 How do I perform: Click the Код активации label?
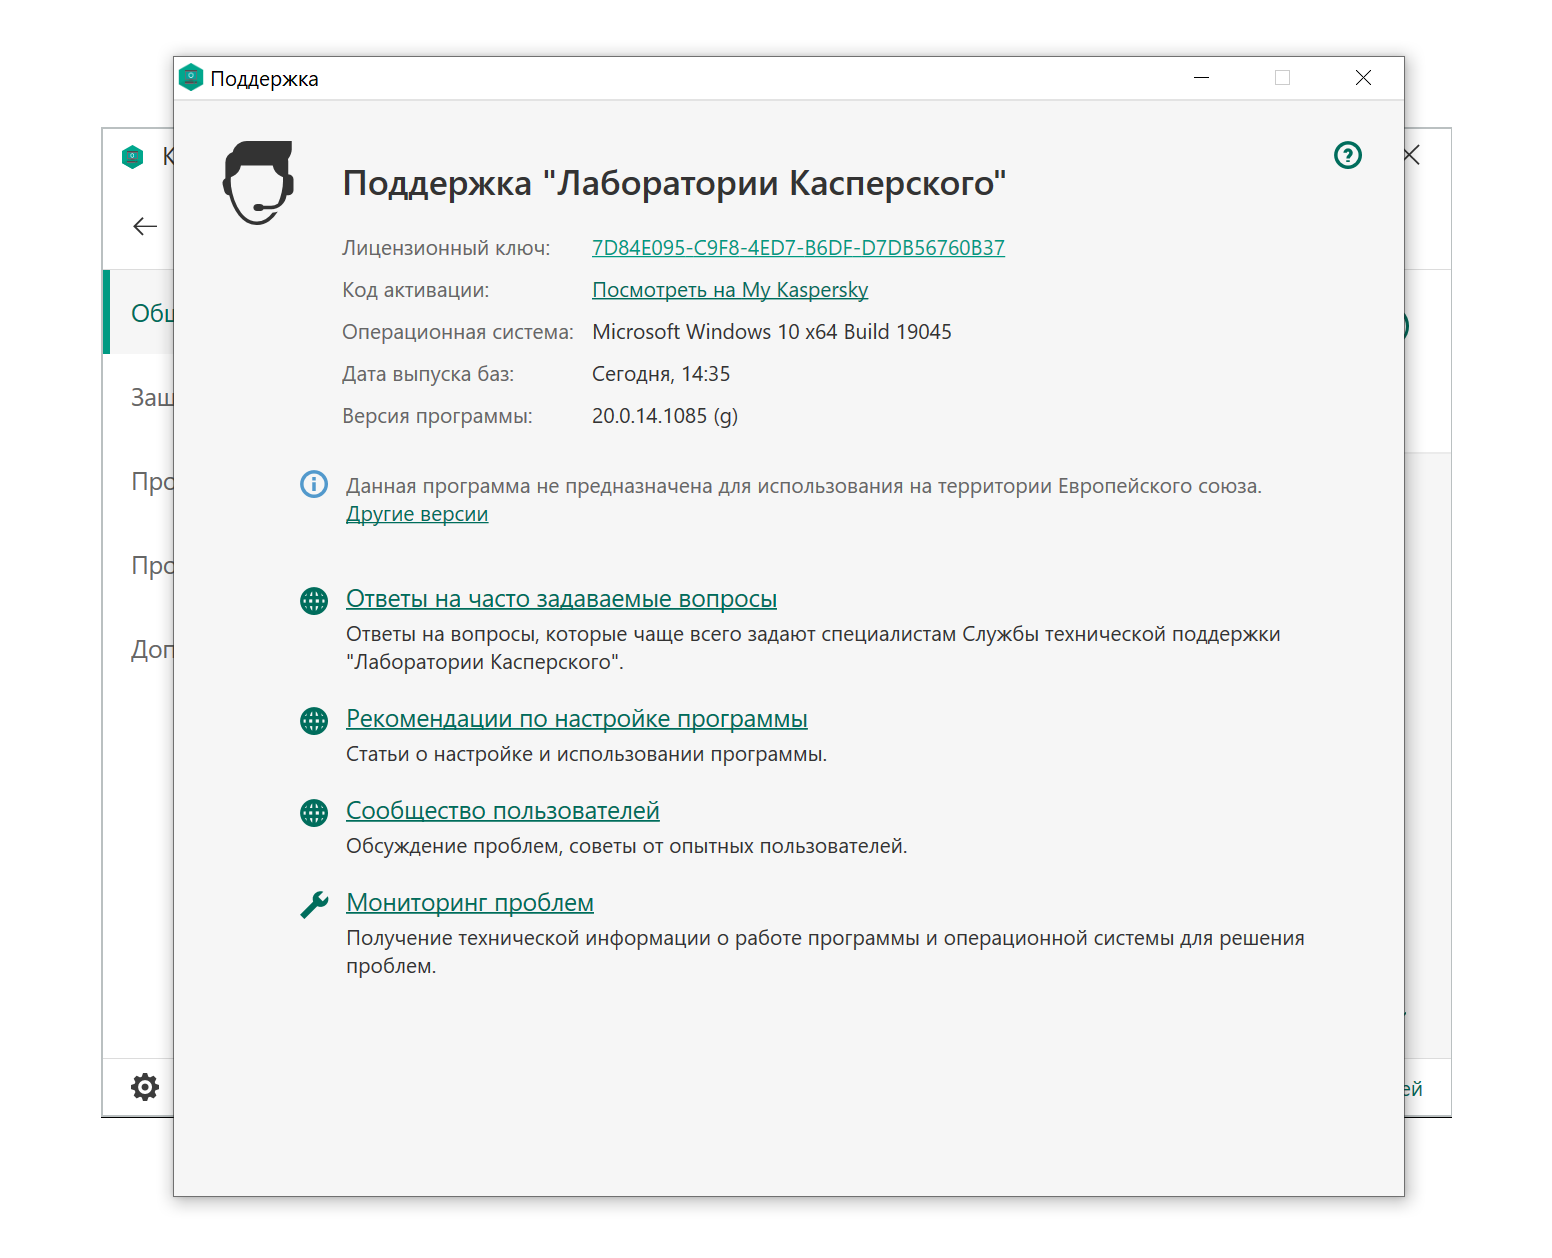416,290
